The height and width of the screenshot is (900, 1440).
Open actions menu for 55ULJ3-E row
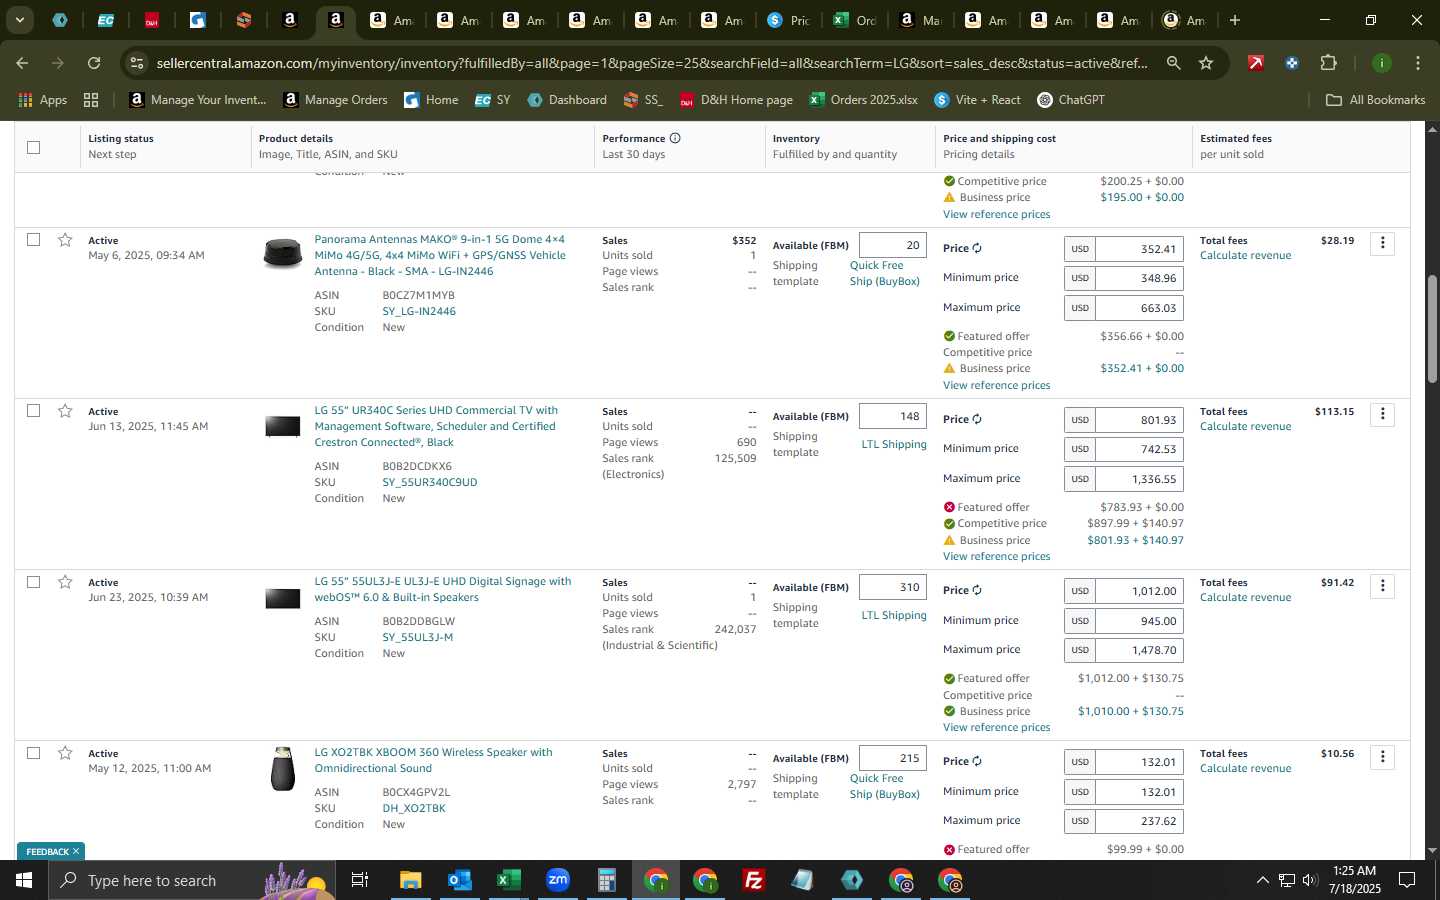[1382, 585]
